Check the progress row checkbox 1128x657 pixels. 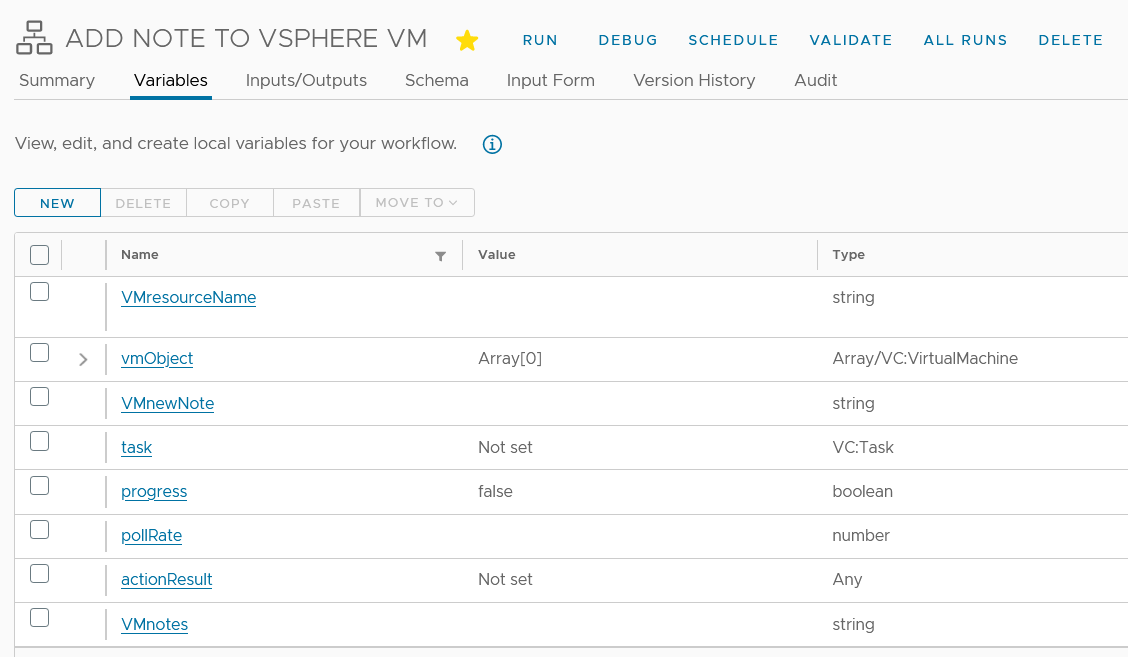[x=40, y=486]
